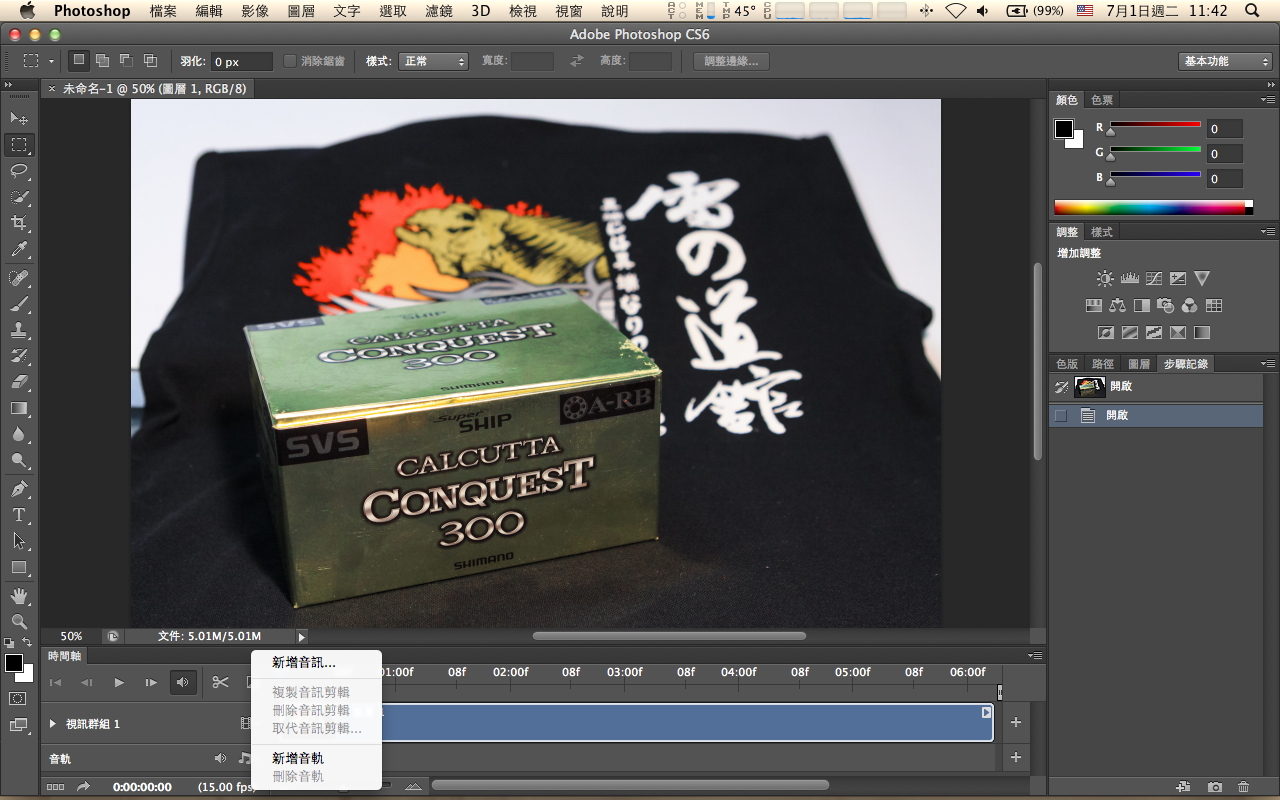Select the Eyedropper tool
The width and height of the screenshot is (1280, 800).
19,249
